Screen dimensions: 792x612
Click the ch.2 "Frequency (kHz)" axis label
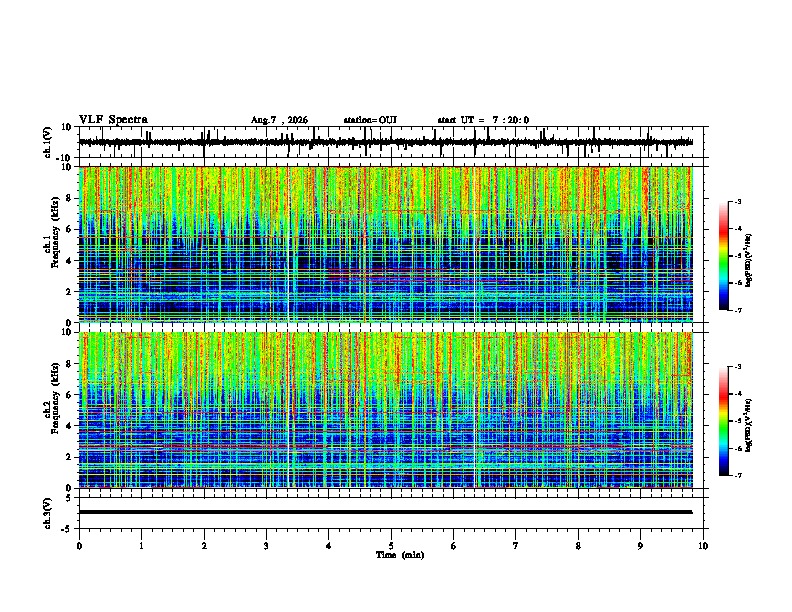coord(55,398)
